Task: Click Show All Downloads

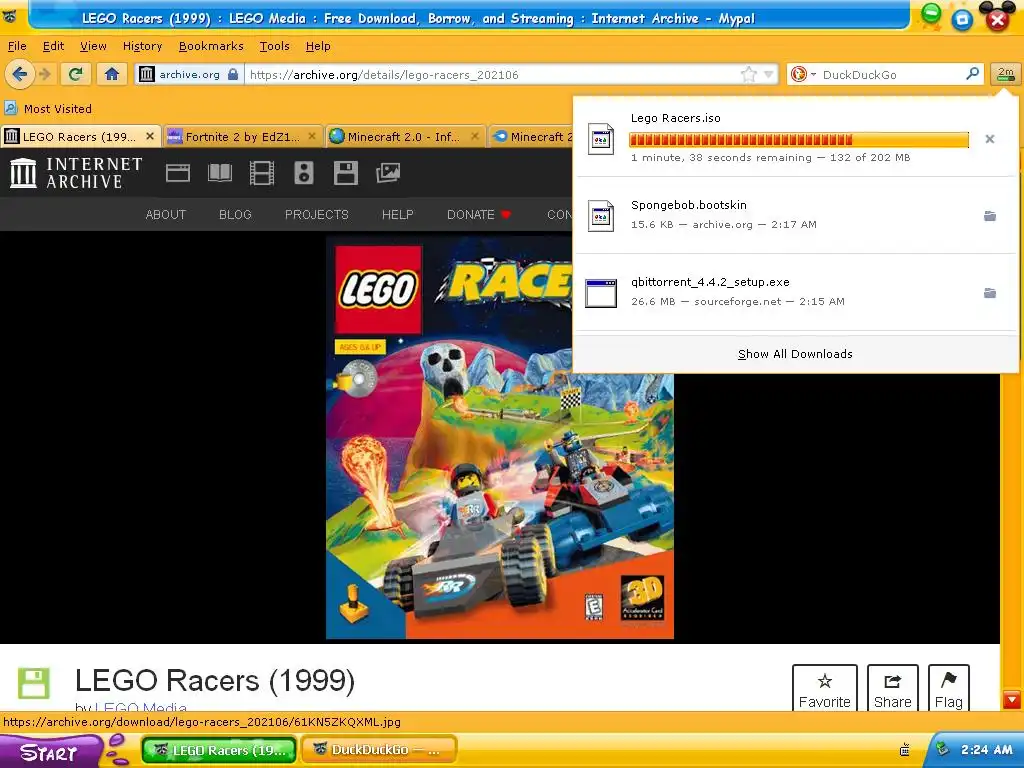Action: click(x=795, y=354)
